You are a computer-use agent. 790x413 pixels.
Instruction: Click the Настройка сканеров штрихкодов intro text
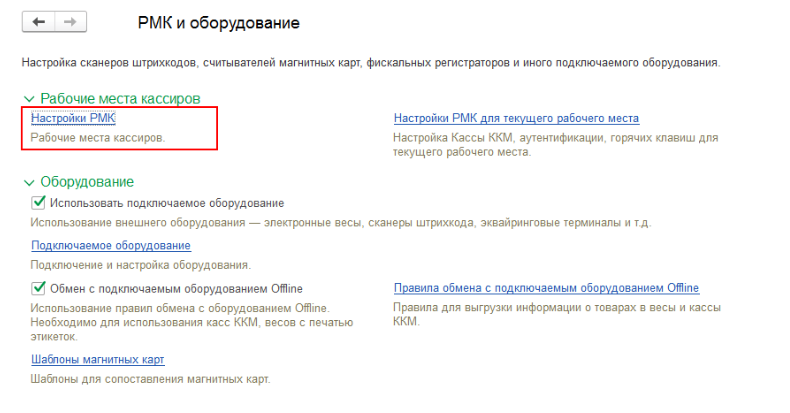[370, 63]
